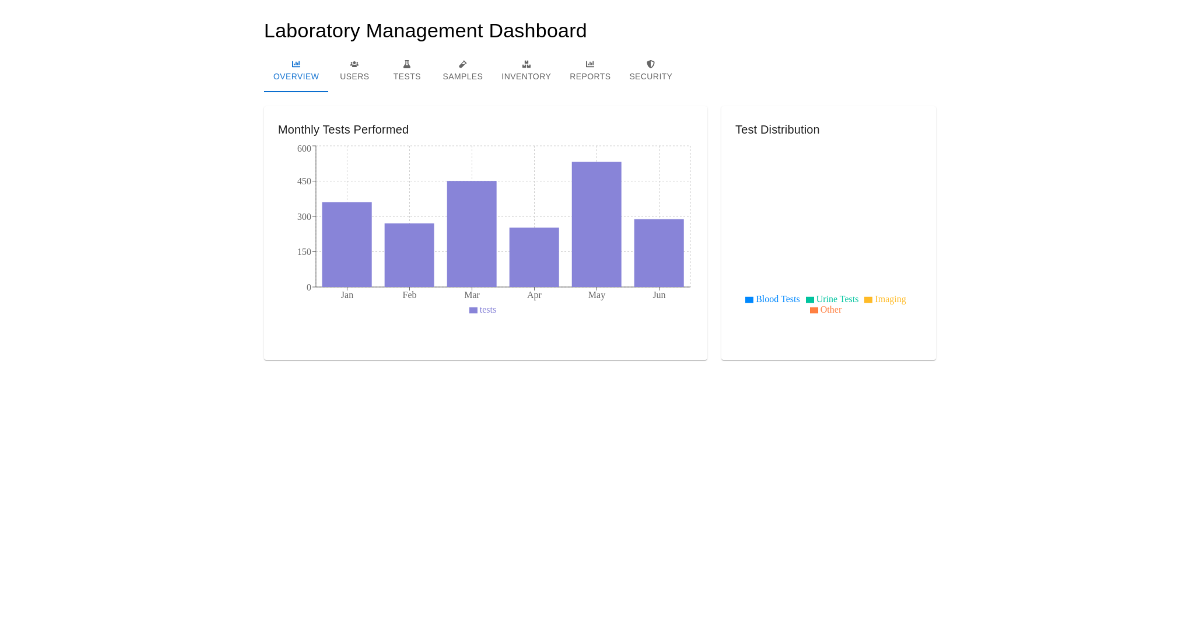This screenshot has height=630, width=1200.
Task: Toggle the 'tests' legend label under bar chart
Action: (x=487, y=310)
